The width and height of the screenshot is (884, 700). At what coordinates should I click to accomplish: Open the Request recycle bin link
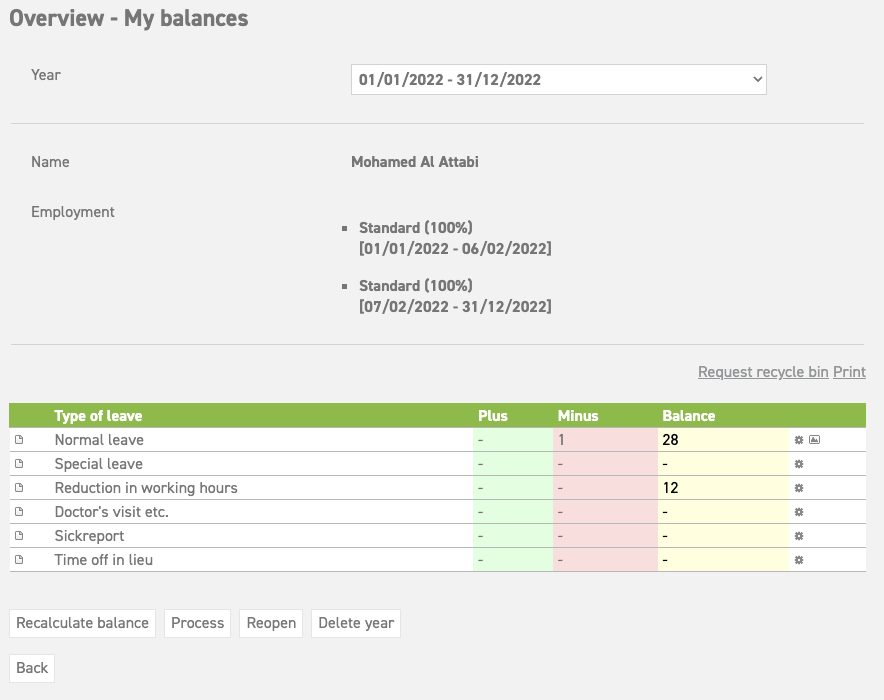point(762,371)
